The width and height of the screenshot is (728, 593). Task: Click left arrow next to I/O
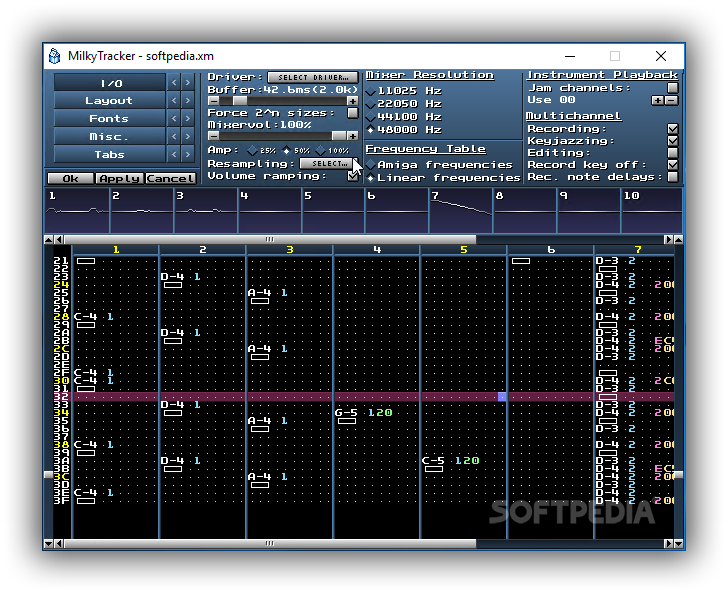click(x=174, y=83)
